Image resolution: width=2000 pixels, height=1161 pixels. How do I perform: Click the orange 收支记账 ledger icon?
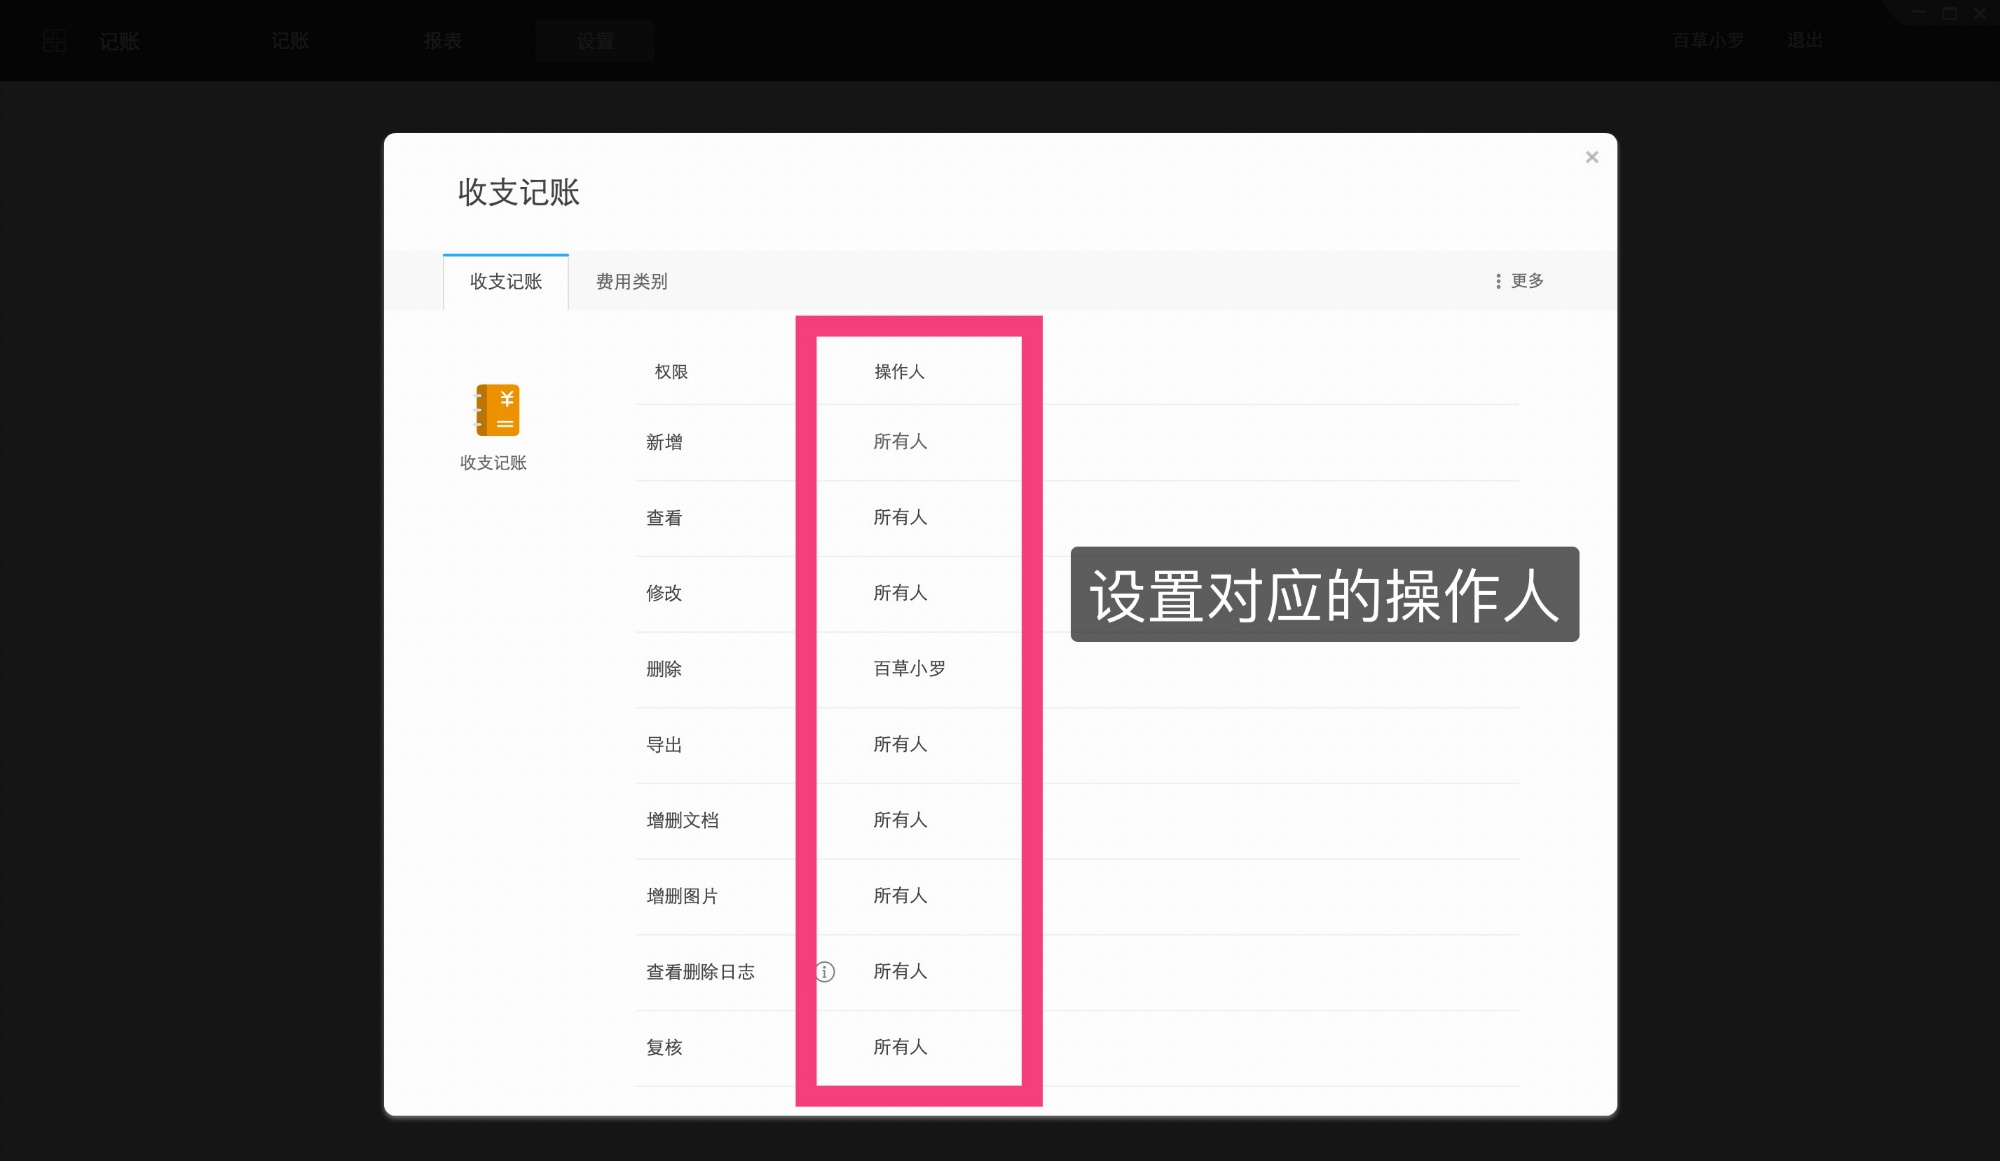point(498,410)
